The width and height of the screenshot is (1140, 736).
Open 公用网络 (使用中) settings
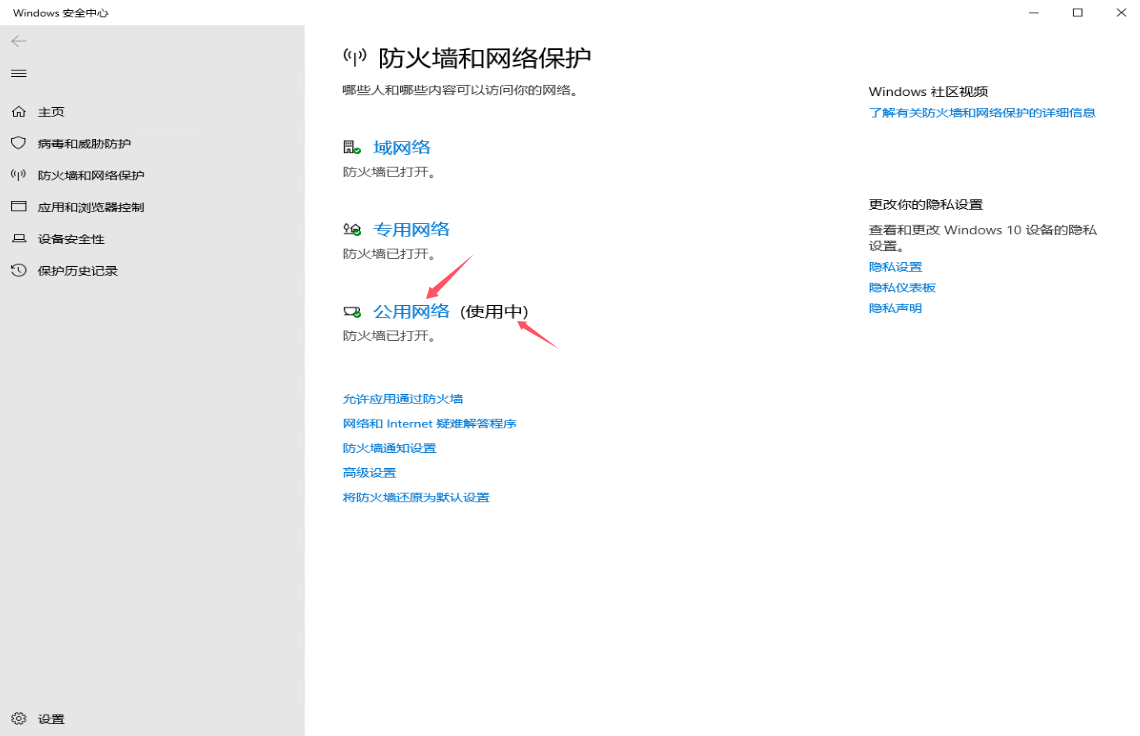click(413, 311)
